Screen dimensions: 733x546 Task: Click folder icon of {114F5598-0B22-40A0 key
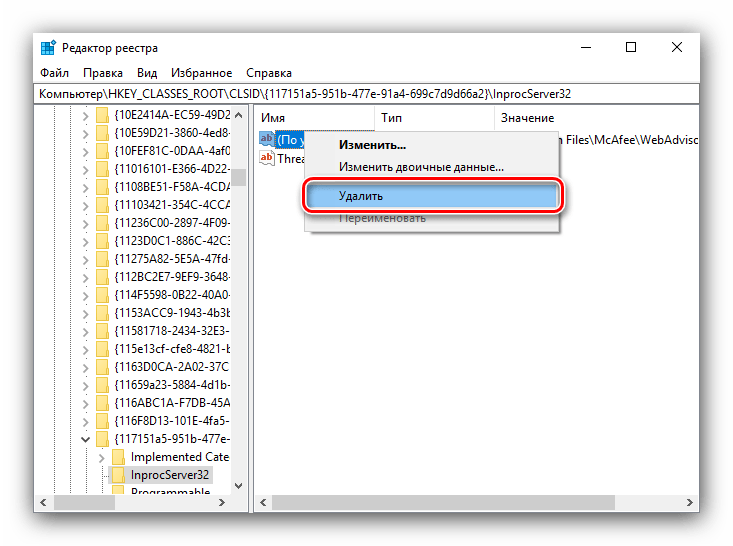point(102,295)
